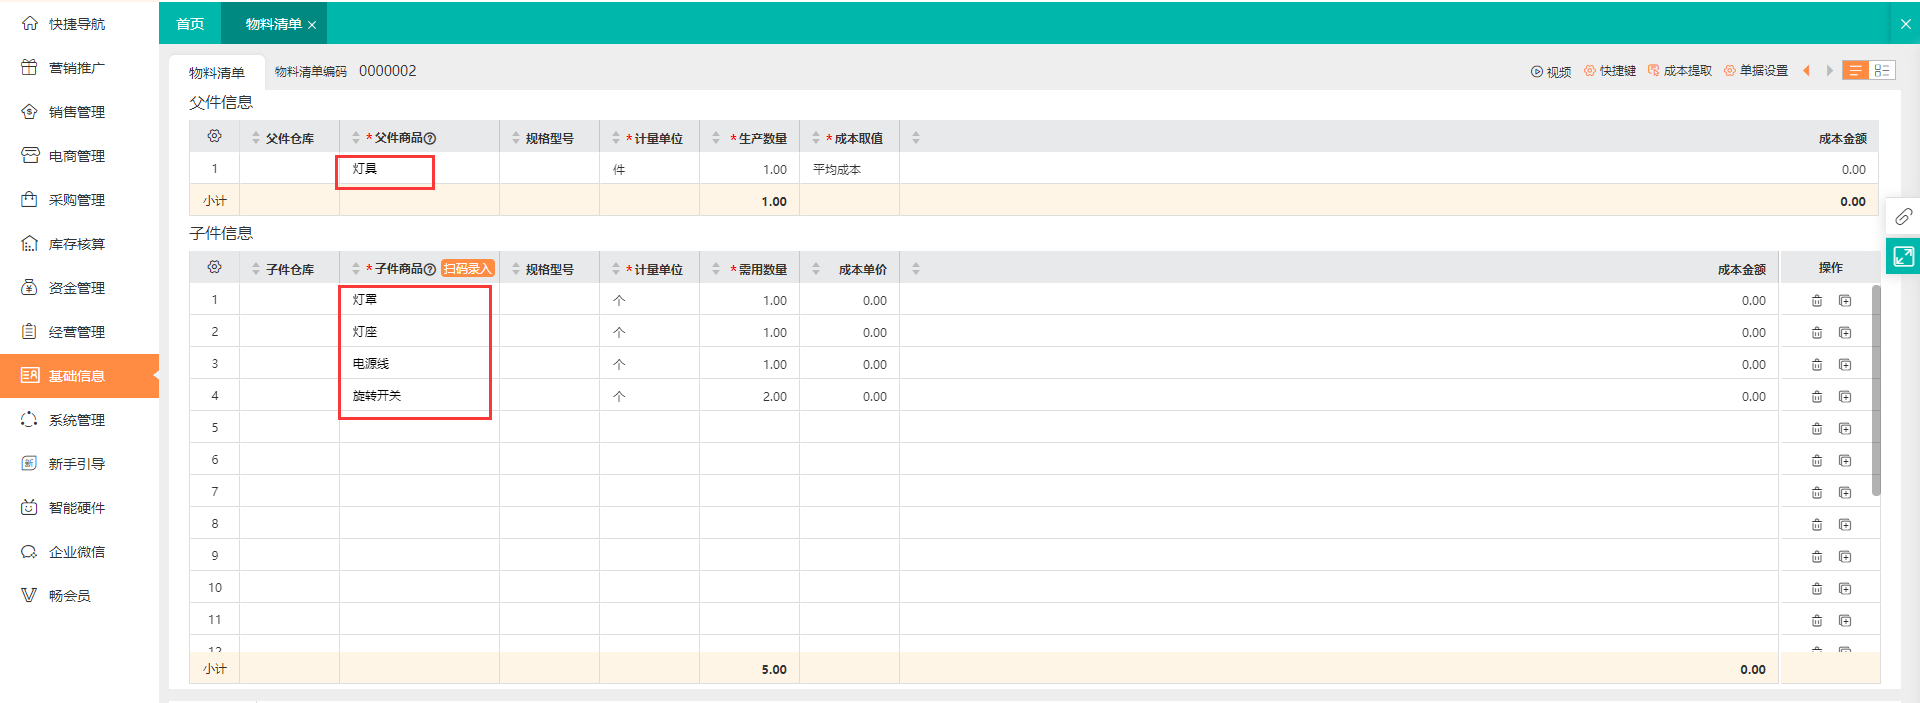Click help icon next to 父件商品
Image resolution: width=1920 pixels, height=703 pixels.
tap(430, 139)
